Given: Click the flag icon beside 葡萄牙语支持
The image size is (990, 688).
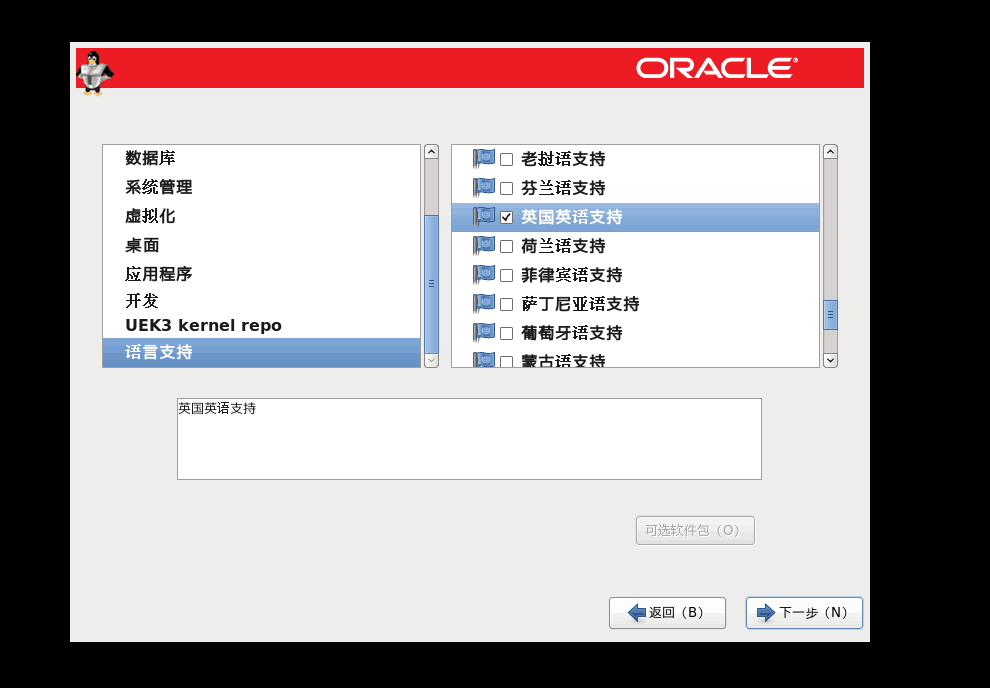Looking at the screenshot, I should (x=484, y=332).
